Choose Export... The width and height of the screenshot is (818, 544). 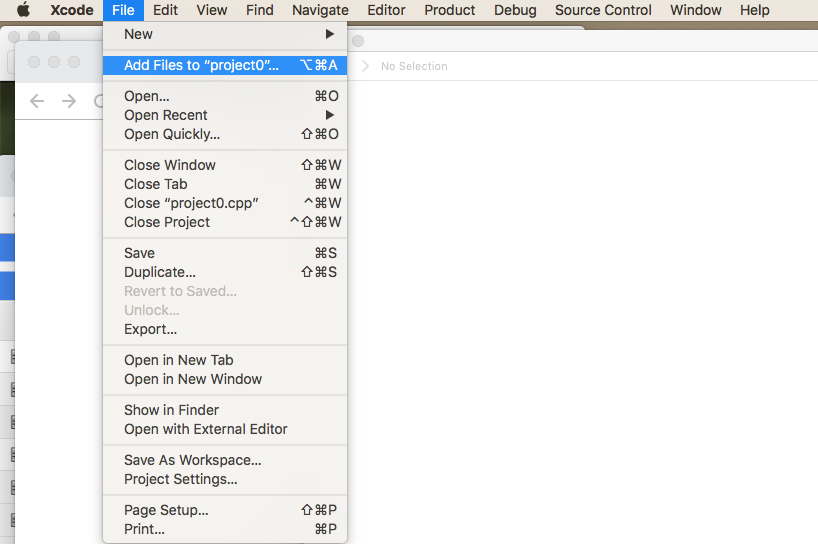pos(225,330)
